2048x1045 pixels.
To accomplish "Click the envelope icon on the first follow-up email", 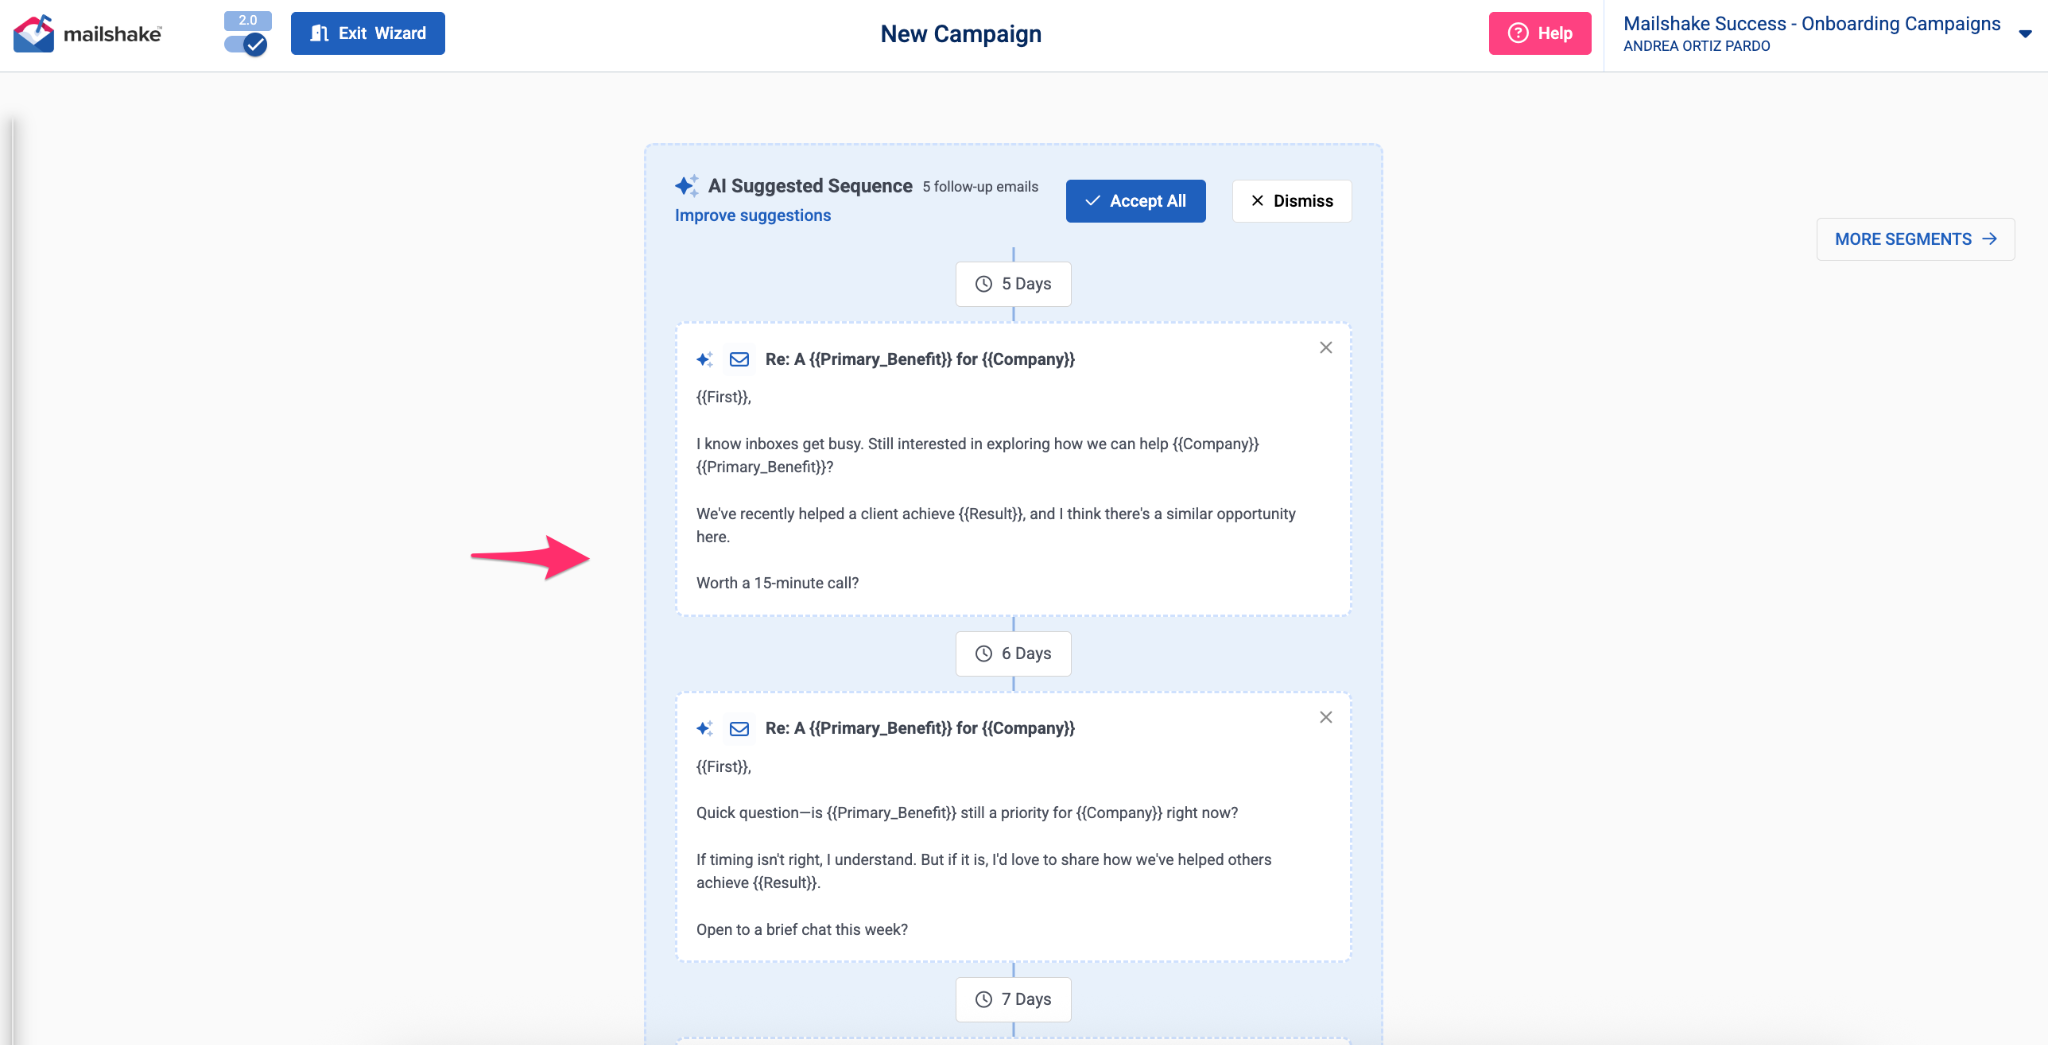I will tap(740, 360).
